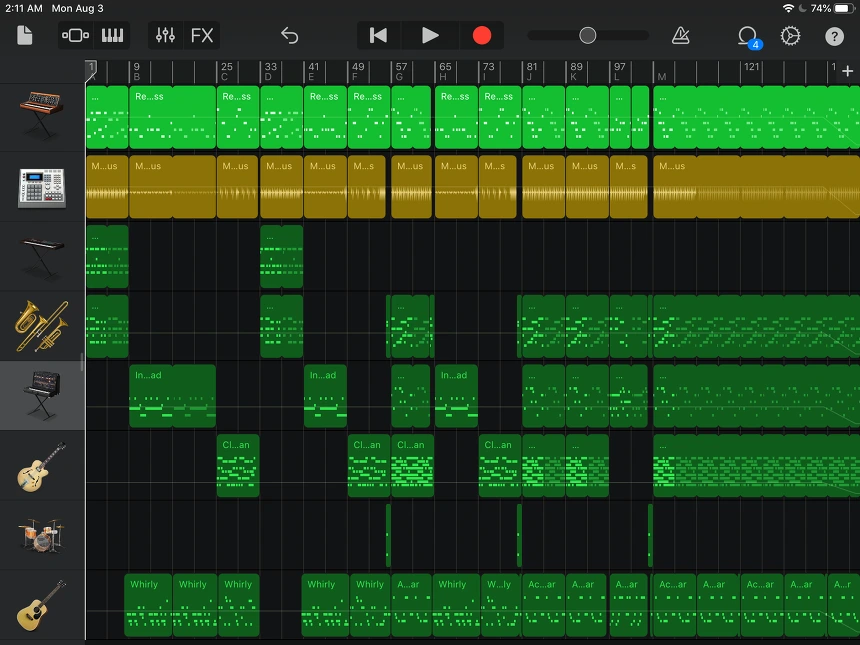
Task: Open song settings gear
Action: [790, 36]
